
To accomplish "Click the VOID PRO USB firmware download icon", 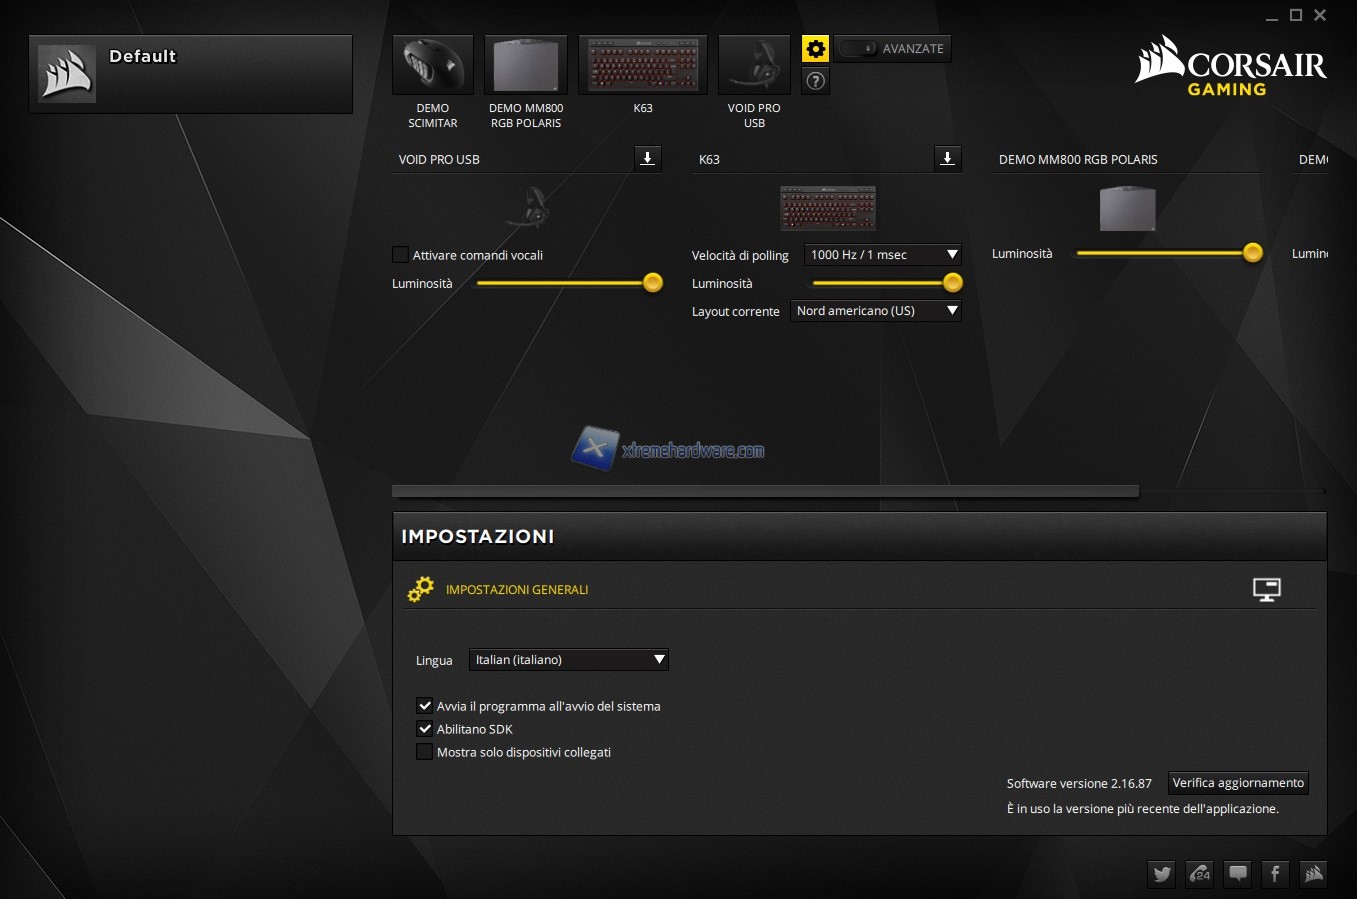I will tap(648, 158).
